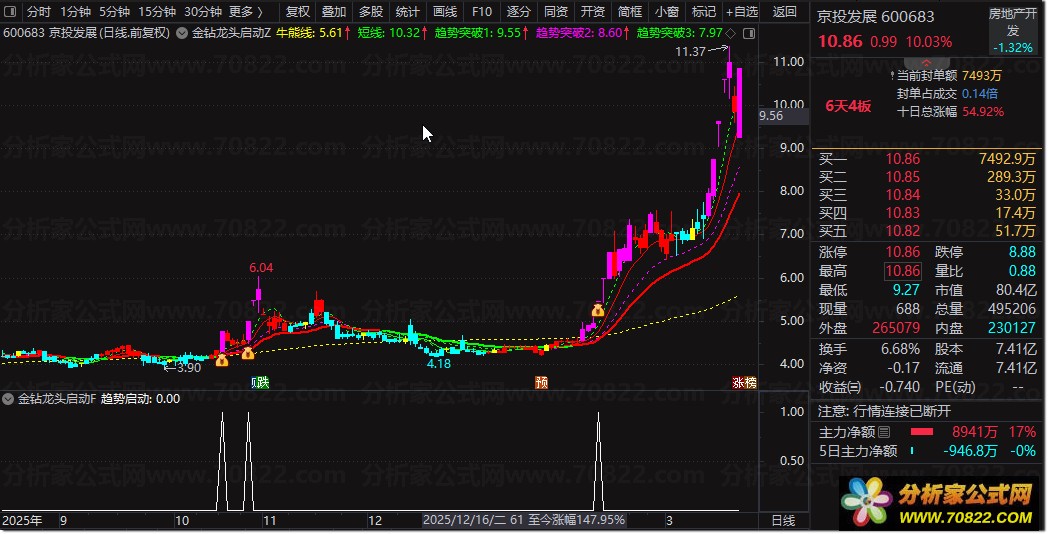Screen dimensions: 1049x534
Task: Click the boxed 最高 10.86 value
Action: [902, 271]
